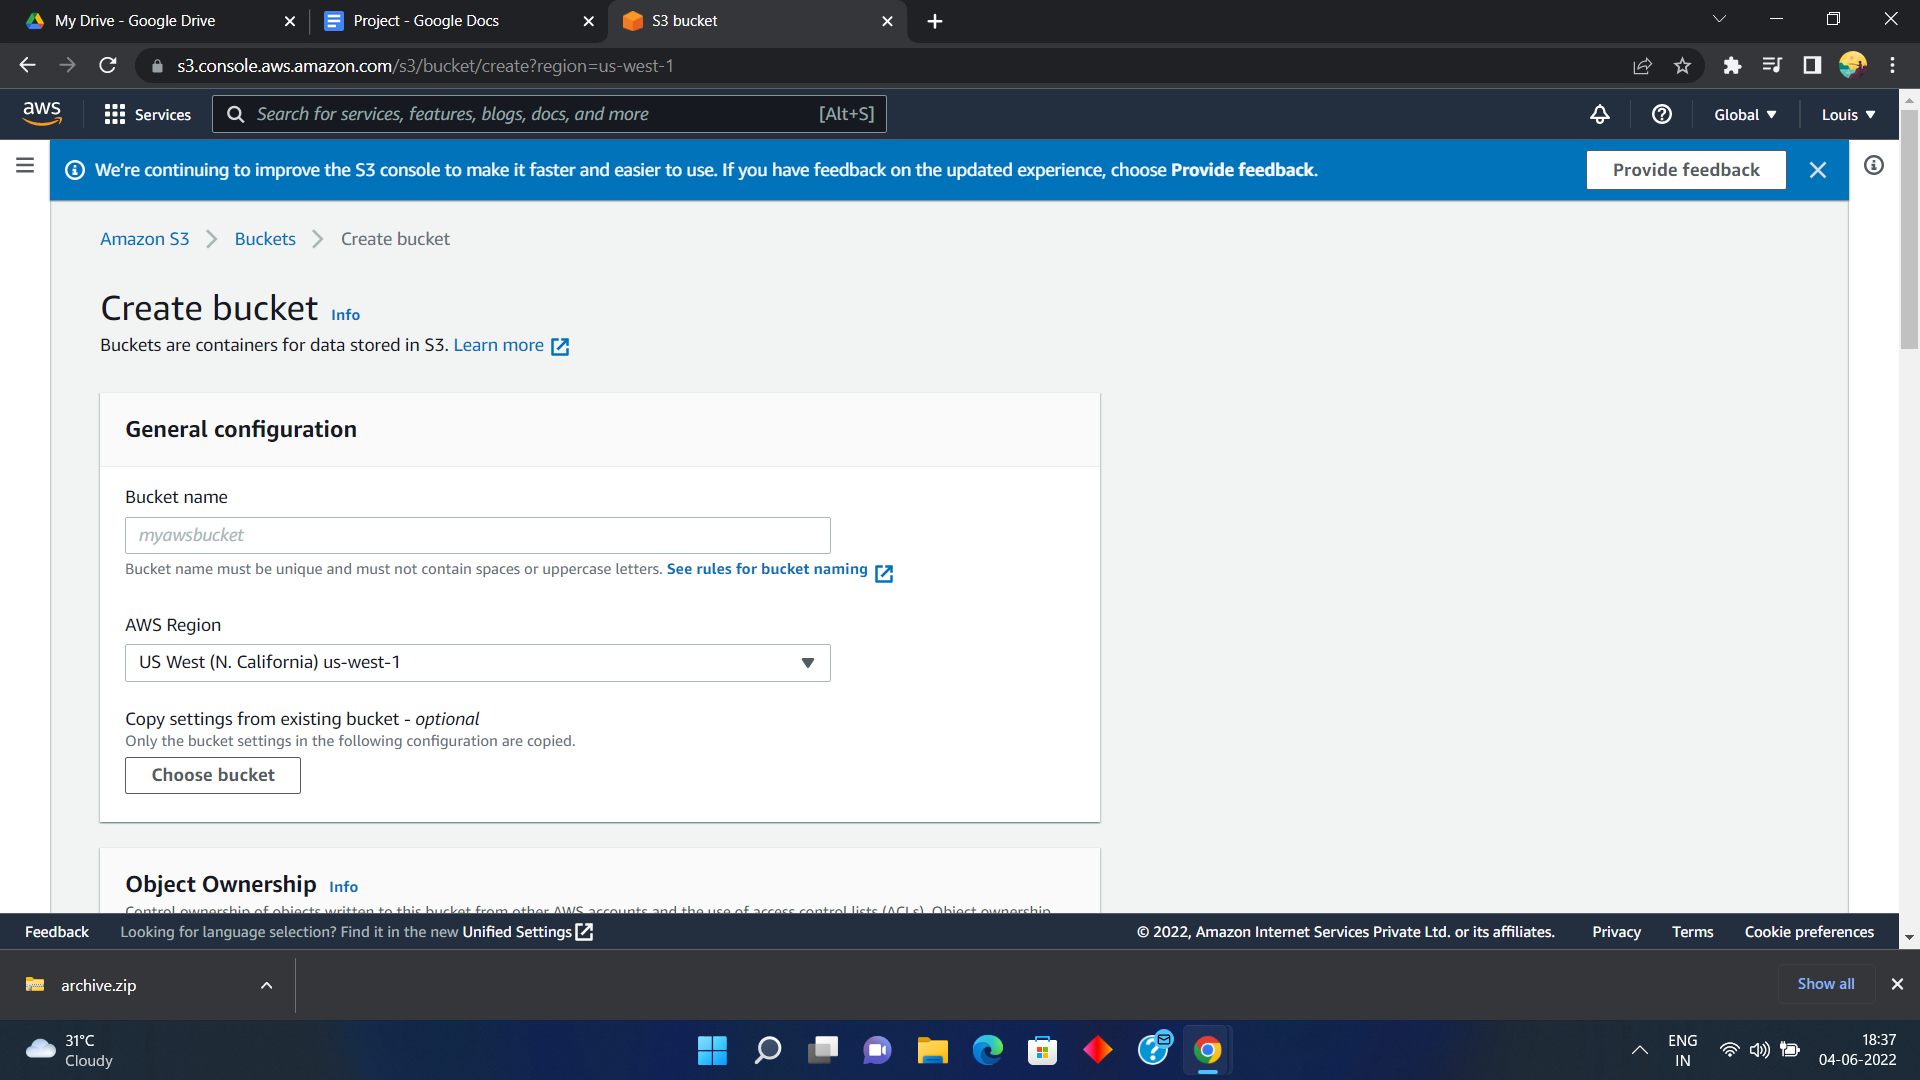This screenshot has width=1920, height=1080.
Task: Open the info panel icon at right
Action: (x=1873, y=165)
